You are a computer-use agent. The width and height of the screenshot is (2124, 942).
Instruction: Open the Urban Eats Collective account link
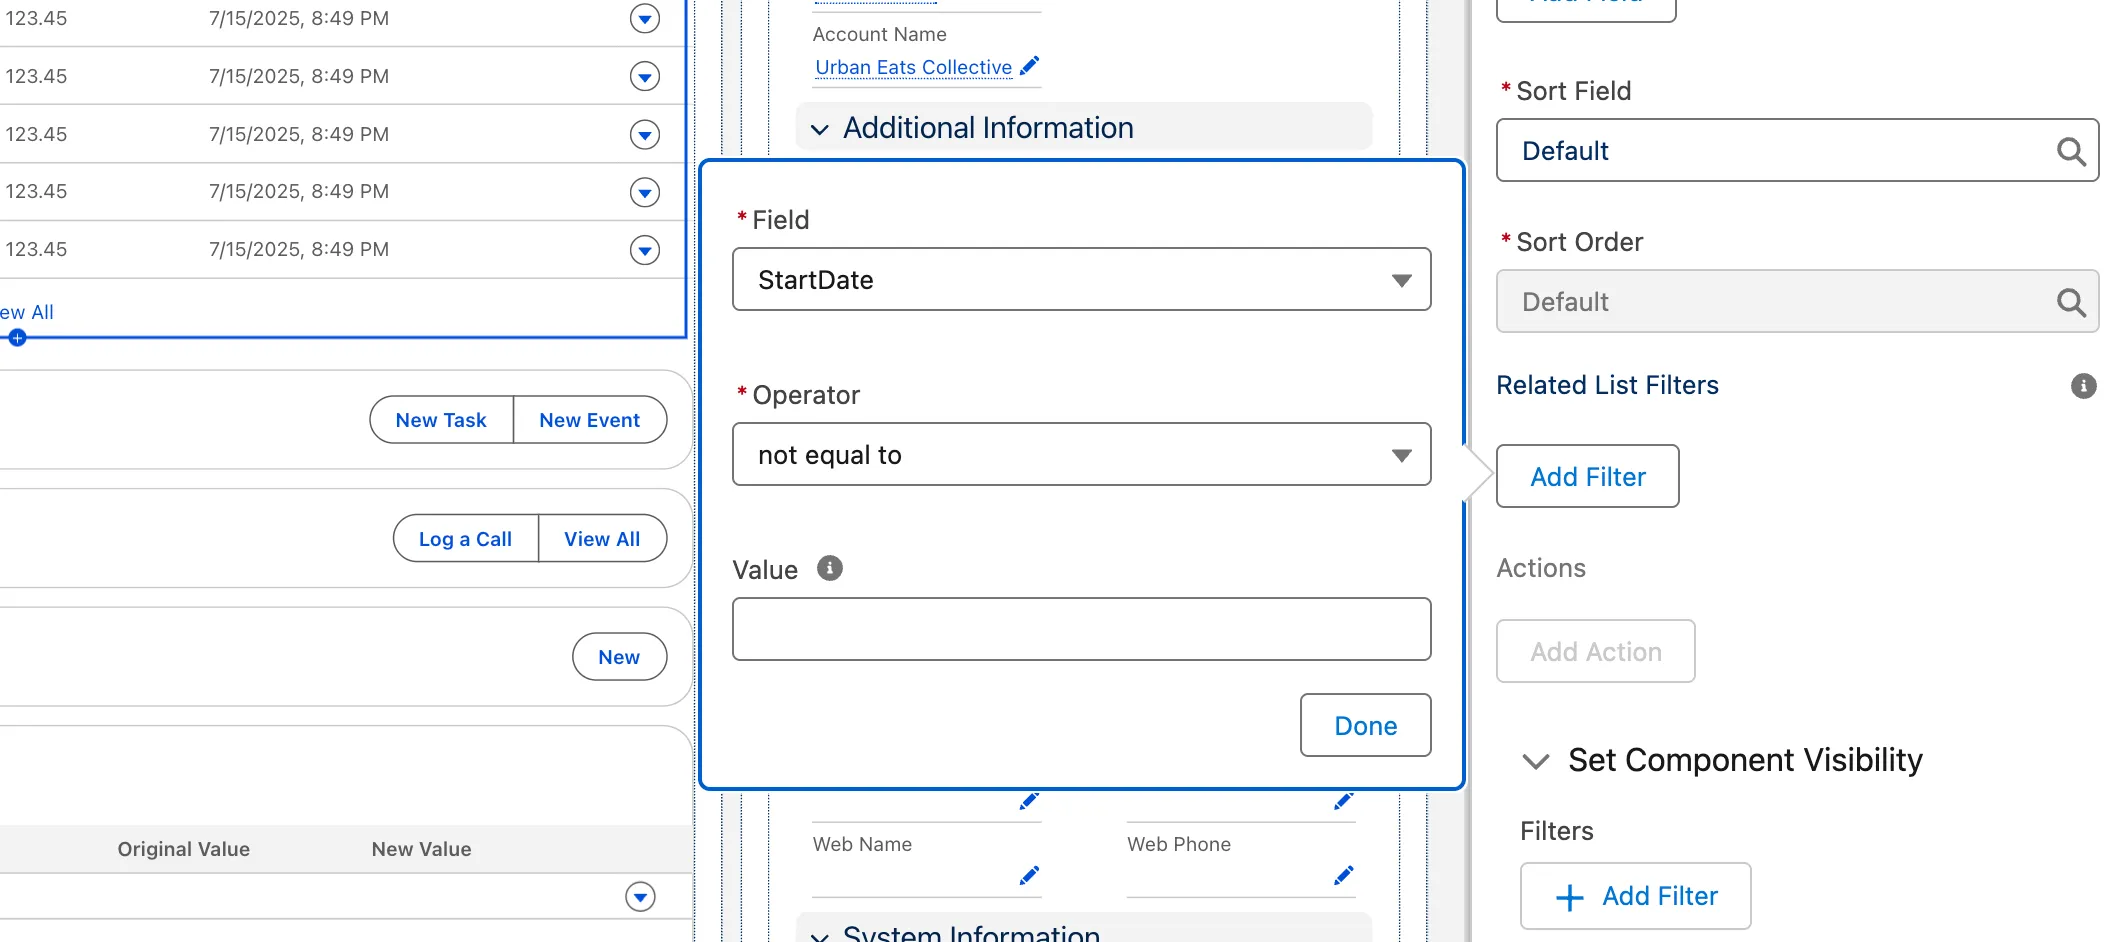point(913,67)
